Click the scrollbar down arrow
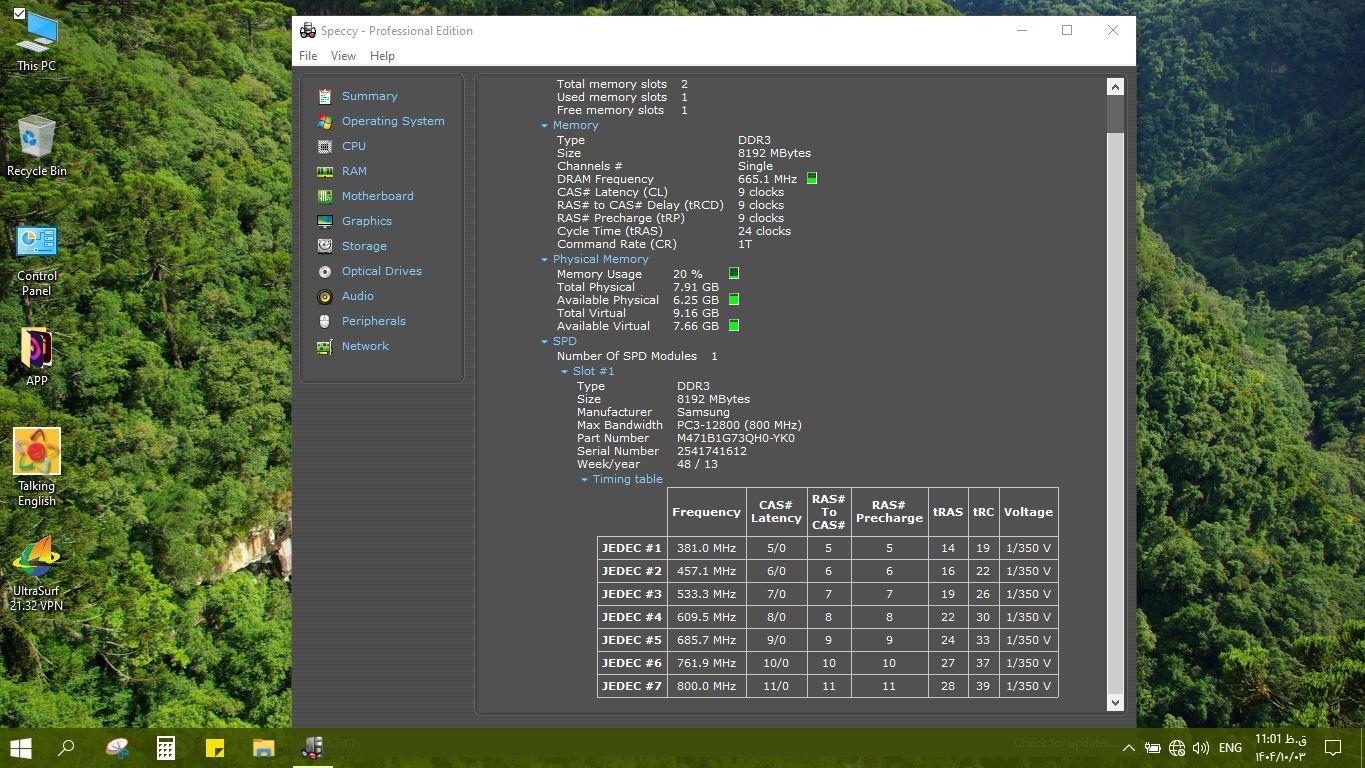 pyautogui.click(x=1115, y=703)
